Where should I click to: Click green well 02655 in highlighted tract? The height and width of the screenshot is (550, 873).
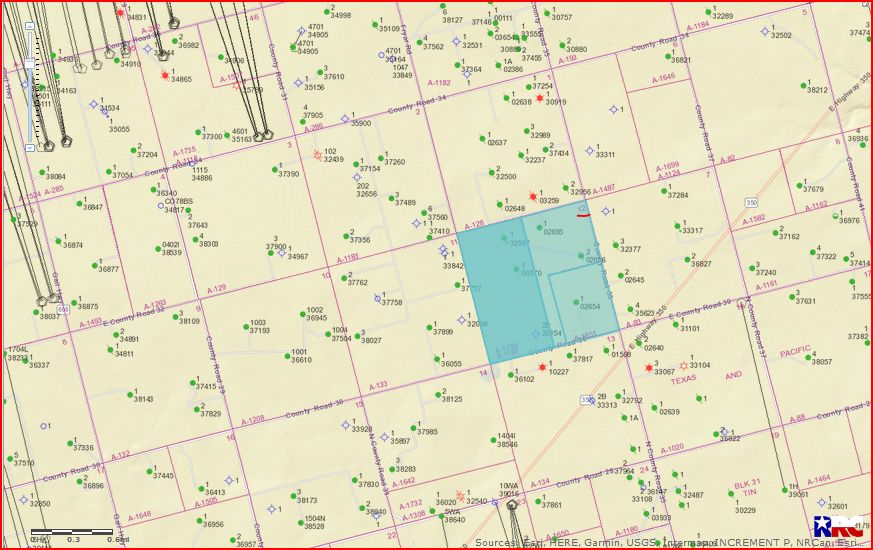(x=539, y=227)
